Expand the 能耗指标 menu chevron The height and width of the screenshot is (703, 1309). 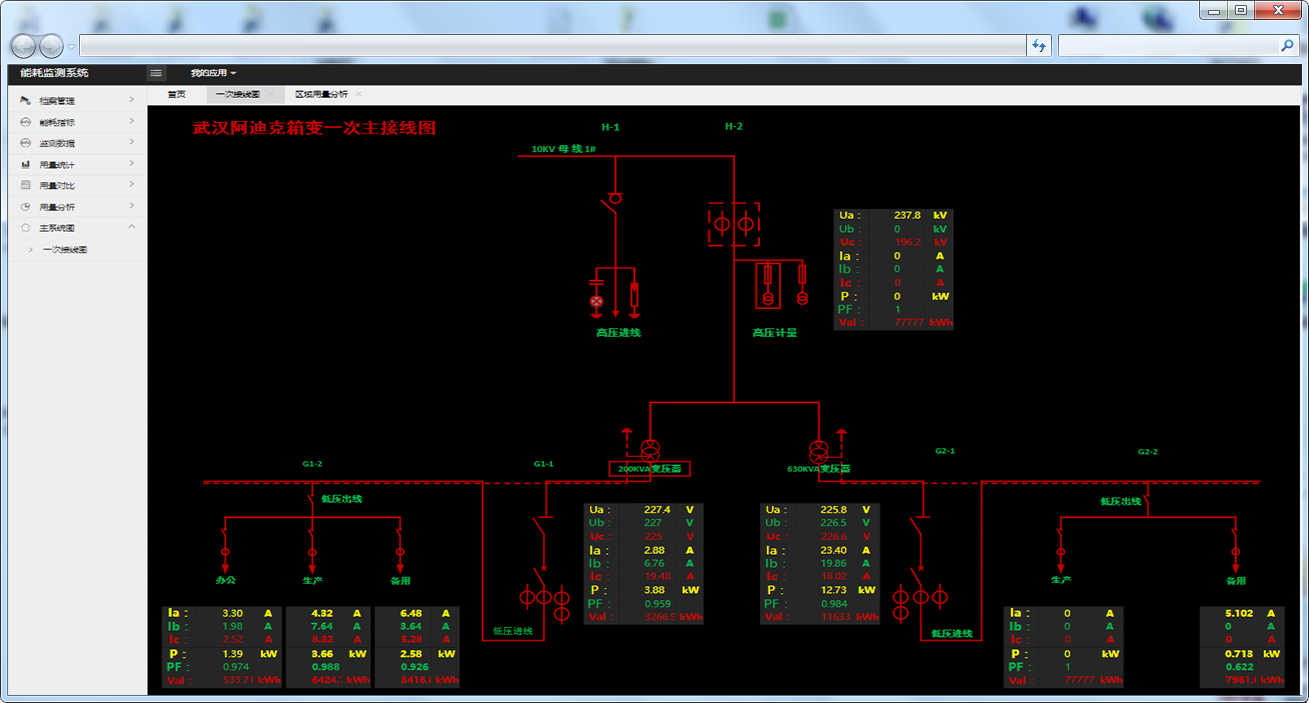click(x=132, y=121)
